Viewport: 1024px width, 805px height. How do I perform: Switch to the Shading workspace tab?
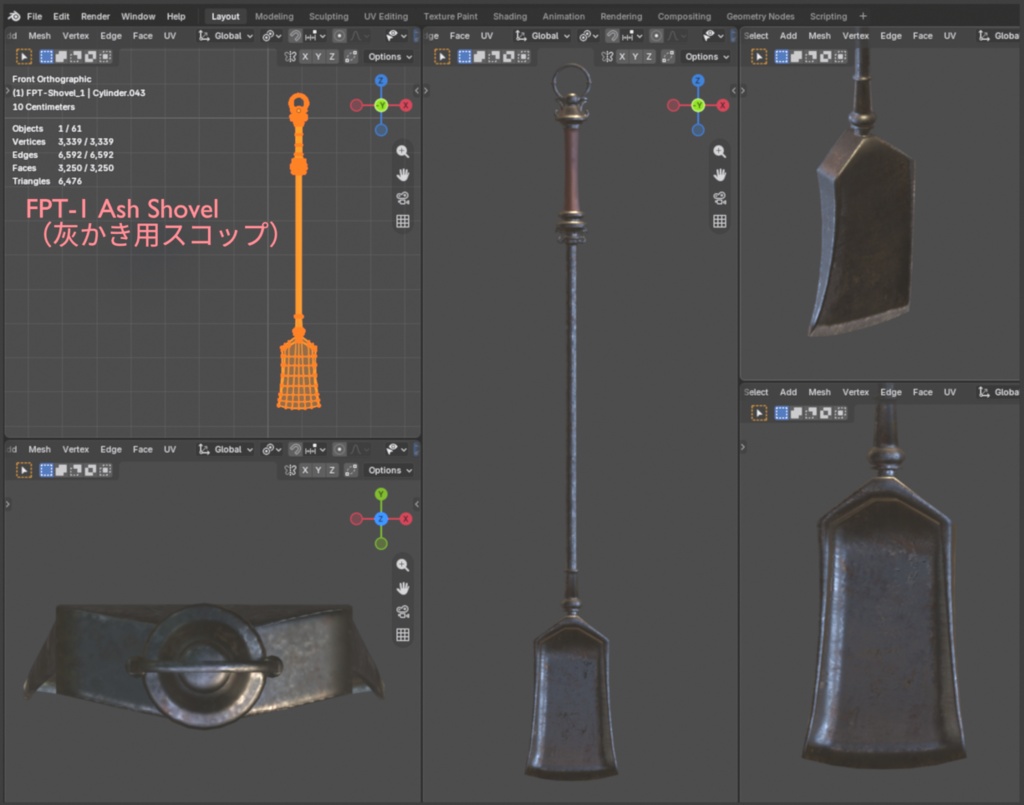point(510,16)
